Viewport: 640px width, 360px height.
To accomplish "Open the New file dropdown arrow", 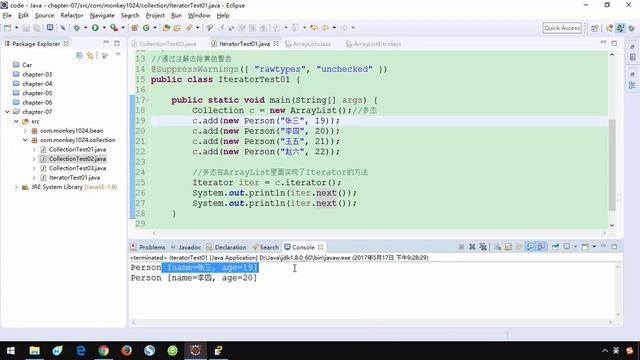I will (16, 28).
